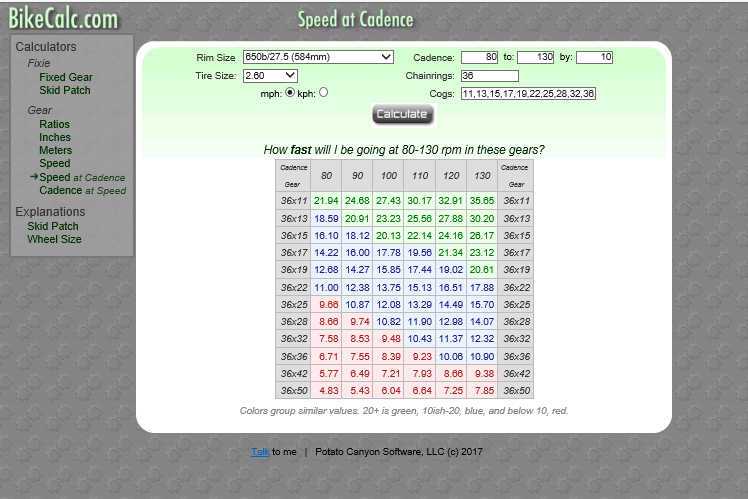Viewport: 748px width, 499px height.
Task: Click the Calculate button
Action: tap(403, 114)
